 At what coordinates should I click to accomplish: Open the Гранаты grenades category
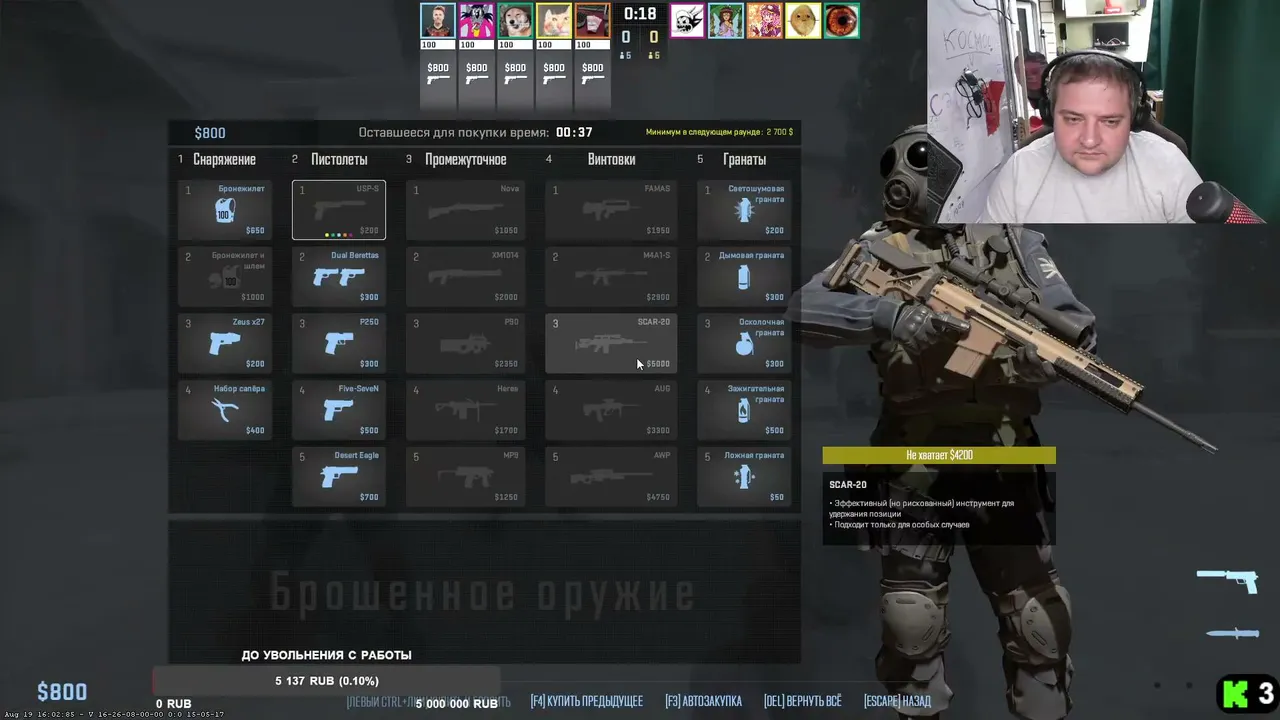pyautogui.click(x=744, y=159)
